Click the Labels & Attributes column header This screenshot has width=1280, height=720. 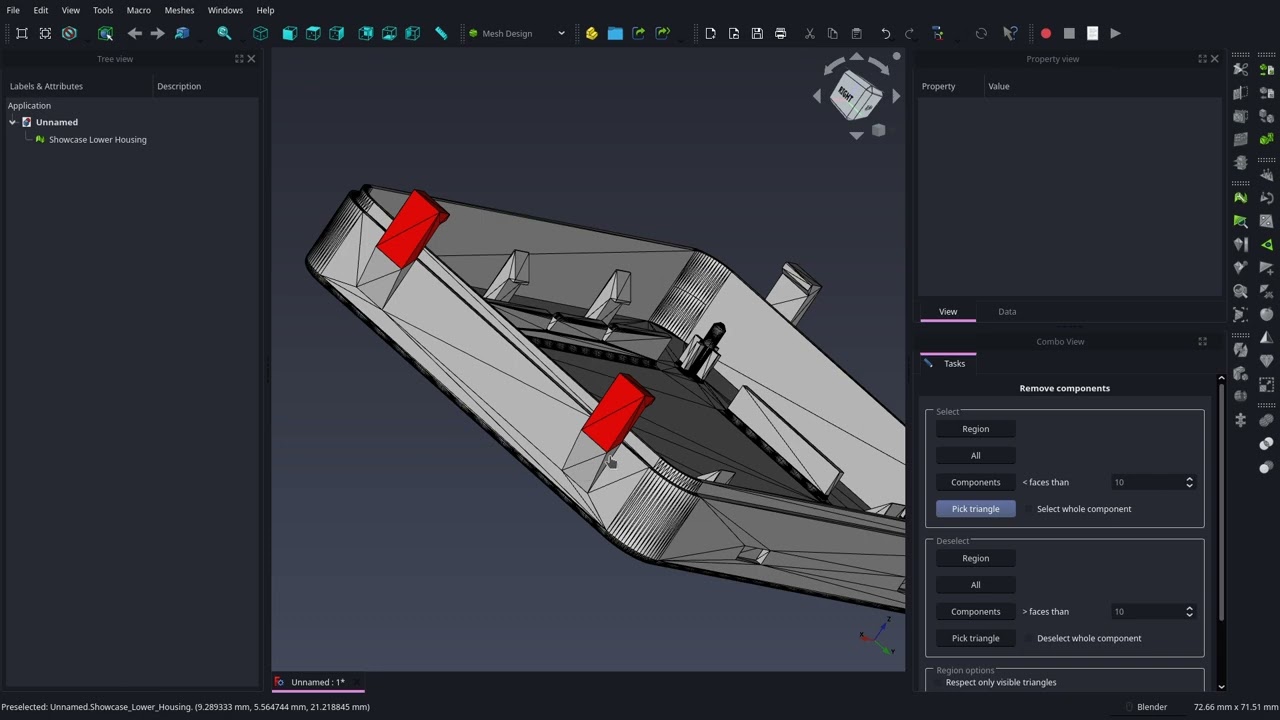(x=46, y=86)
